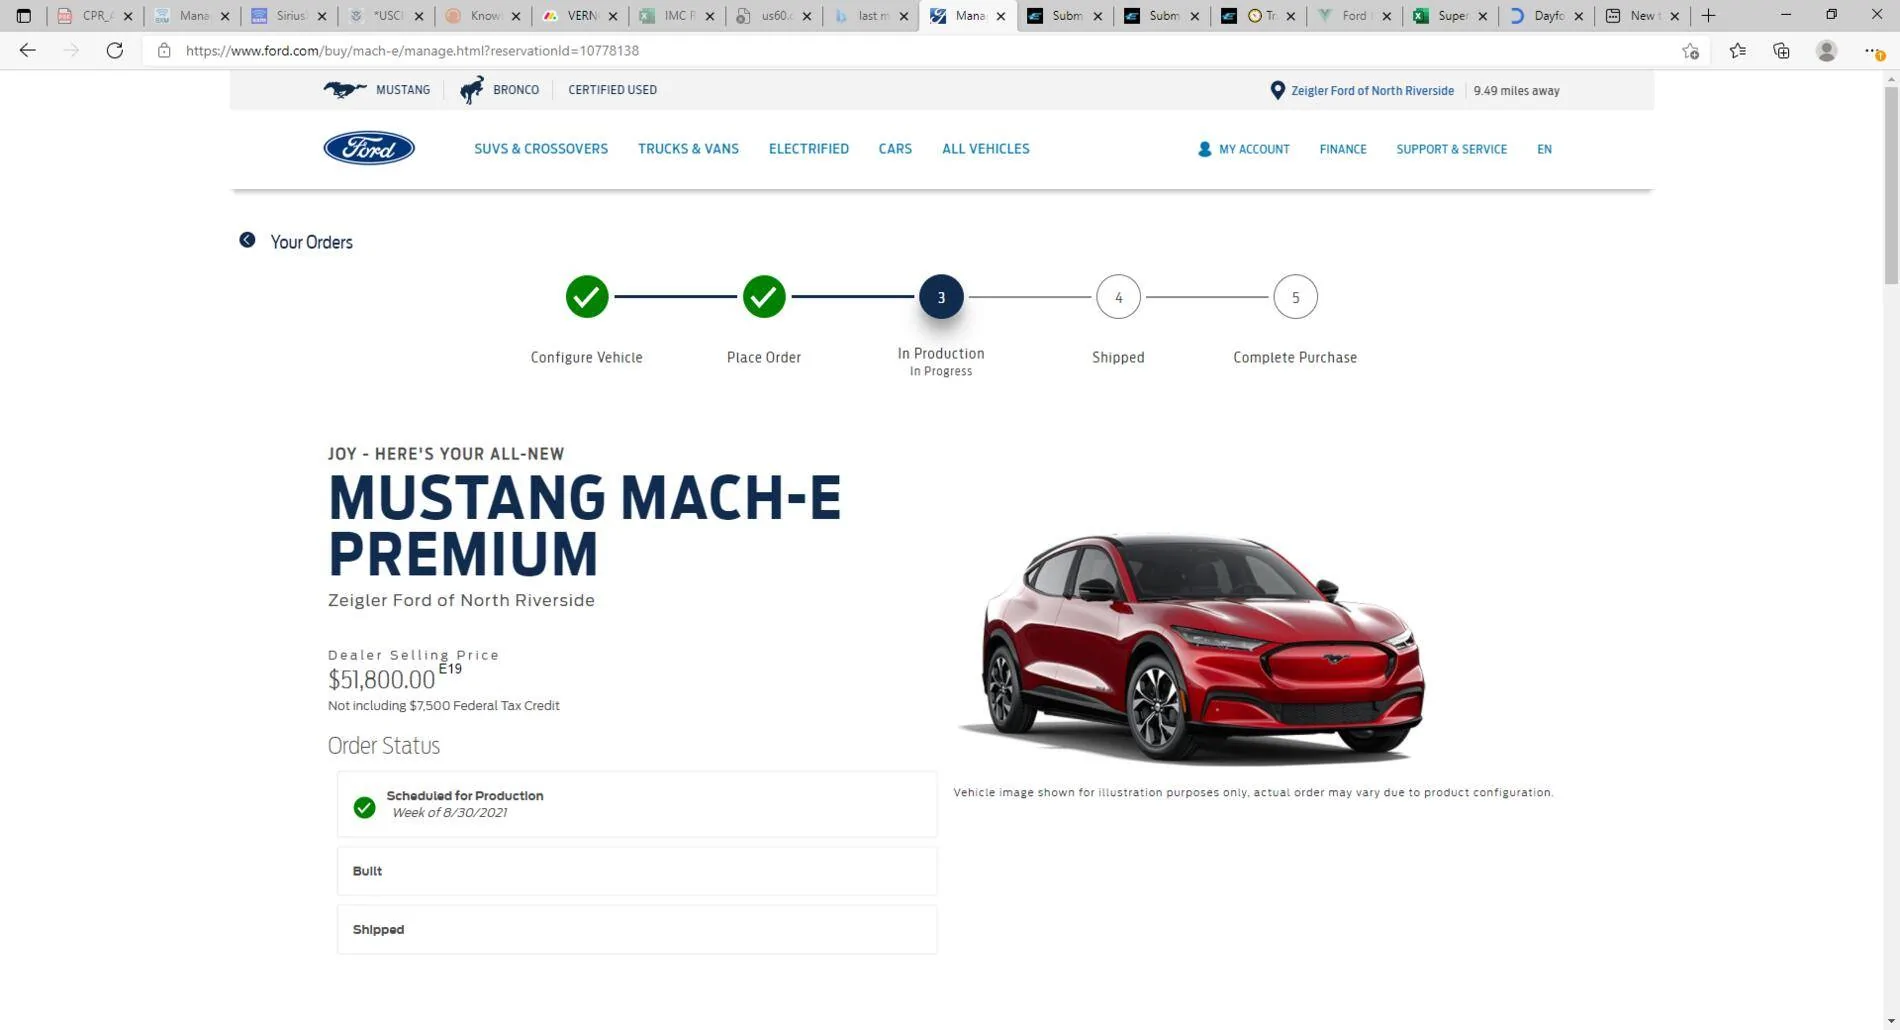1900x1030 pixels.
Task: Open All Vehicles menu
Action: (x=985, y=149)
